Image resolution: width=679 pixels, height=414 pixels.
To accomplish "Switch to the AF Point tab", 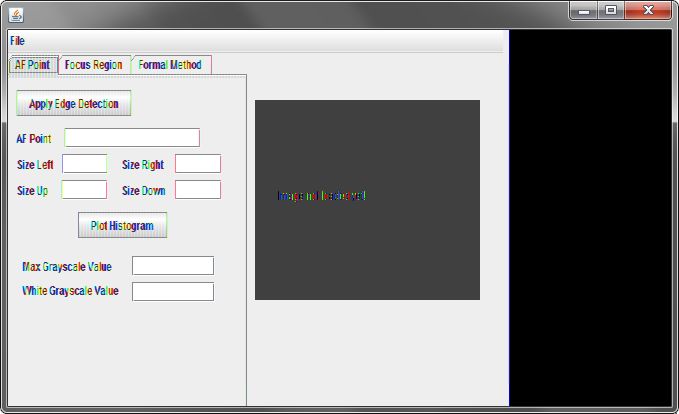I will tap(33, 65).
